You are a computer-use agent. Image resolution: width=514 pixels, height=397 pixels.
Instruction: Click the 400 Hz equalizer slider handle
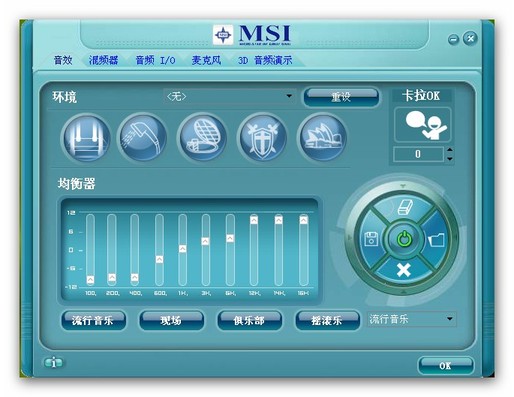tap(134, 277)
